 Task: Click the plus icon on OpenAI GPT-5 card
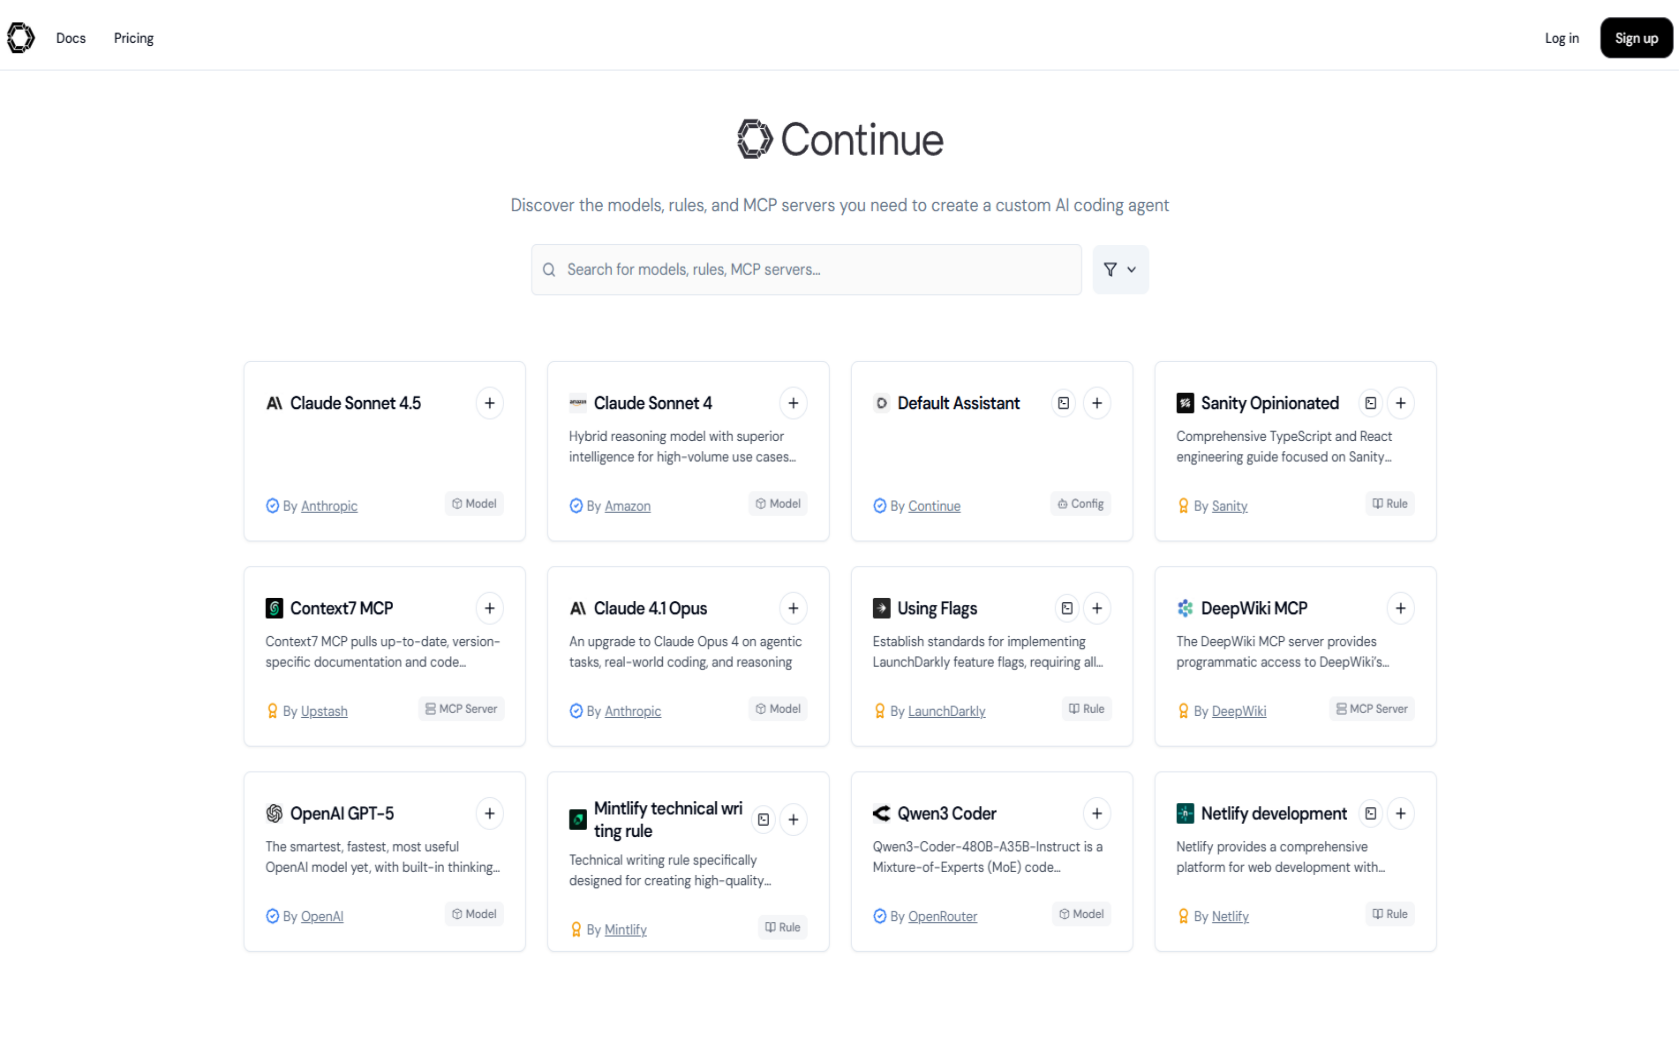(490, 813)
